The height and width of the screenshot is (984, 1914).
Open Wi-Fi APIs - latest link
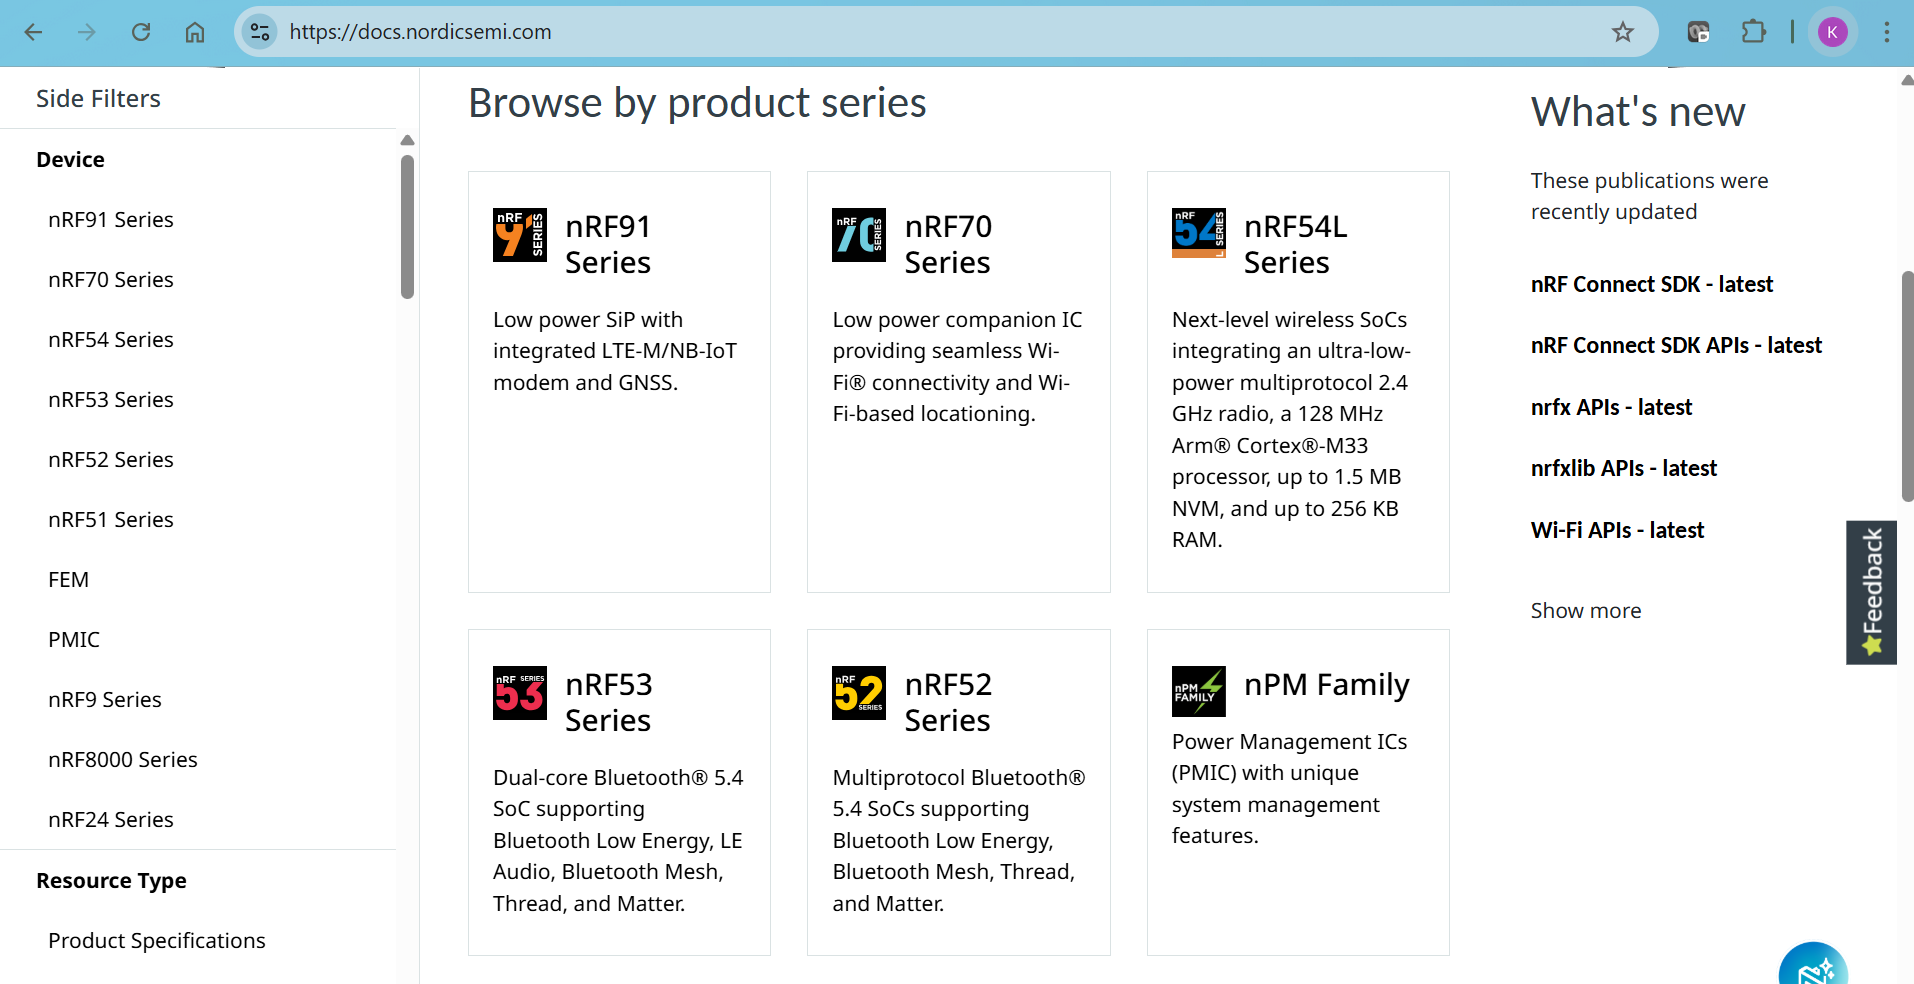[x=1617, y=531]
